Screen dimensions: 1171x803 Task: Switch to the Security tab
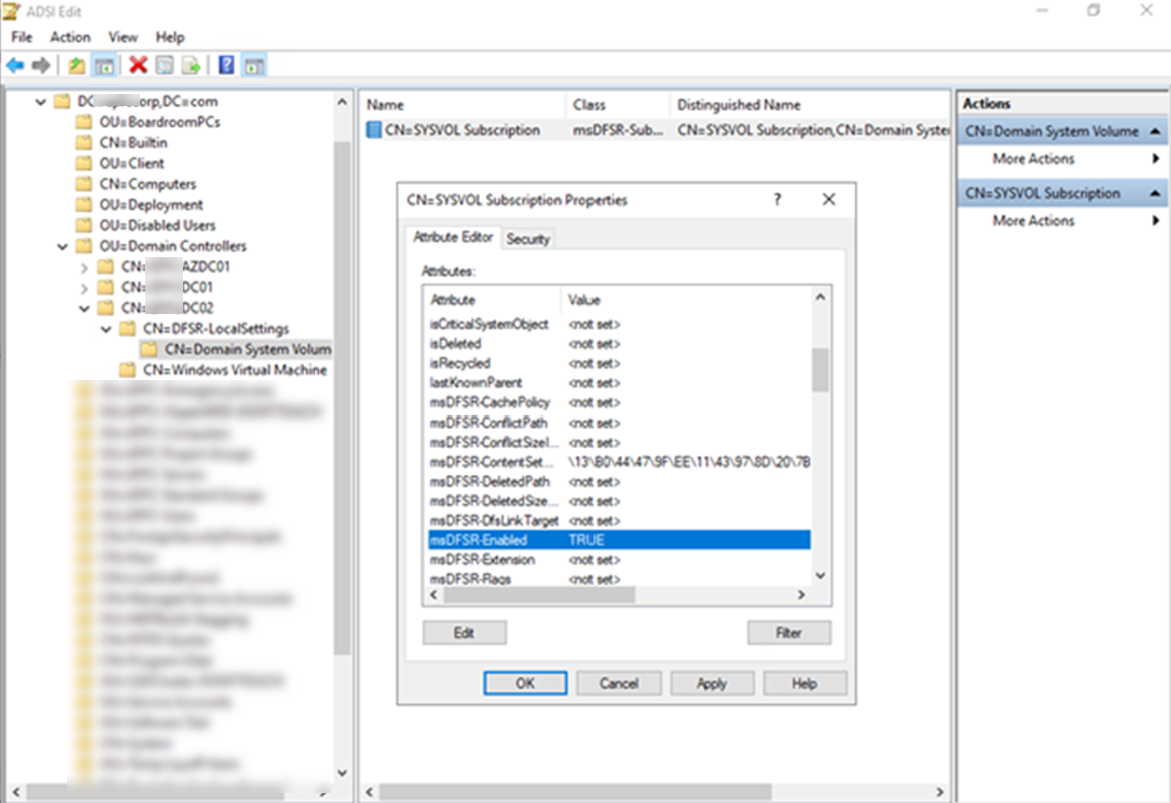point(527,239)
